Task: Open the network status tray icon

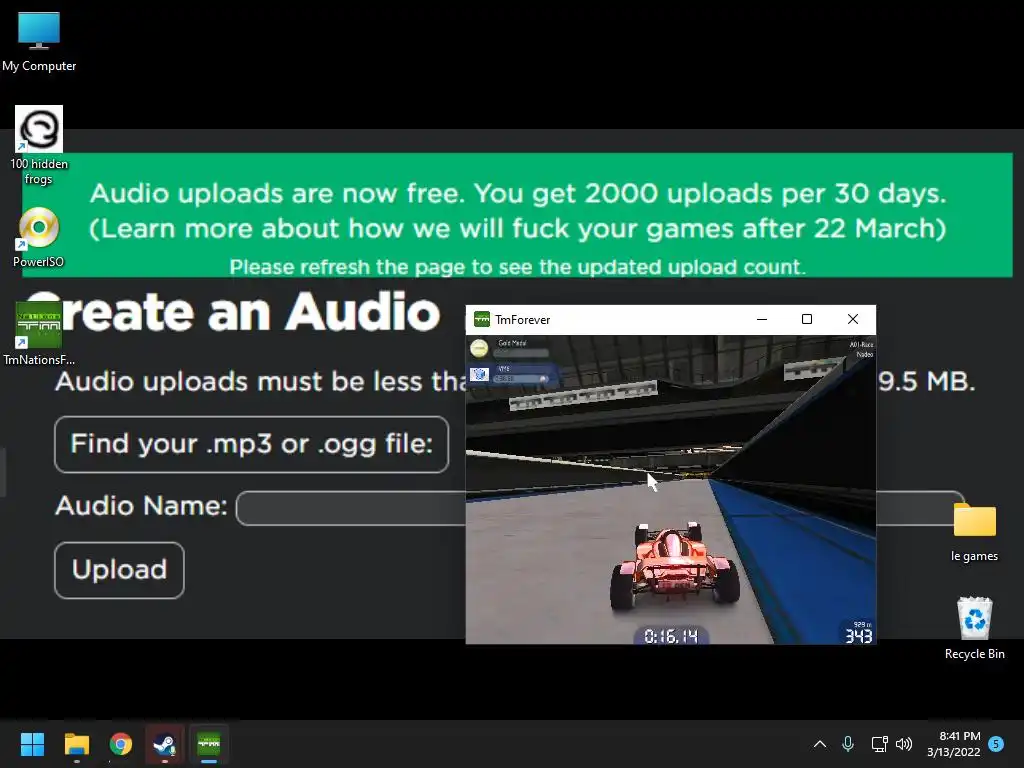Action: 879,744
